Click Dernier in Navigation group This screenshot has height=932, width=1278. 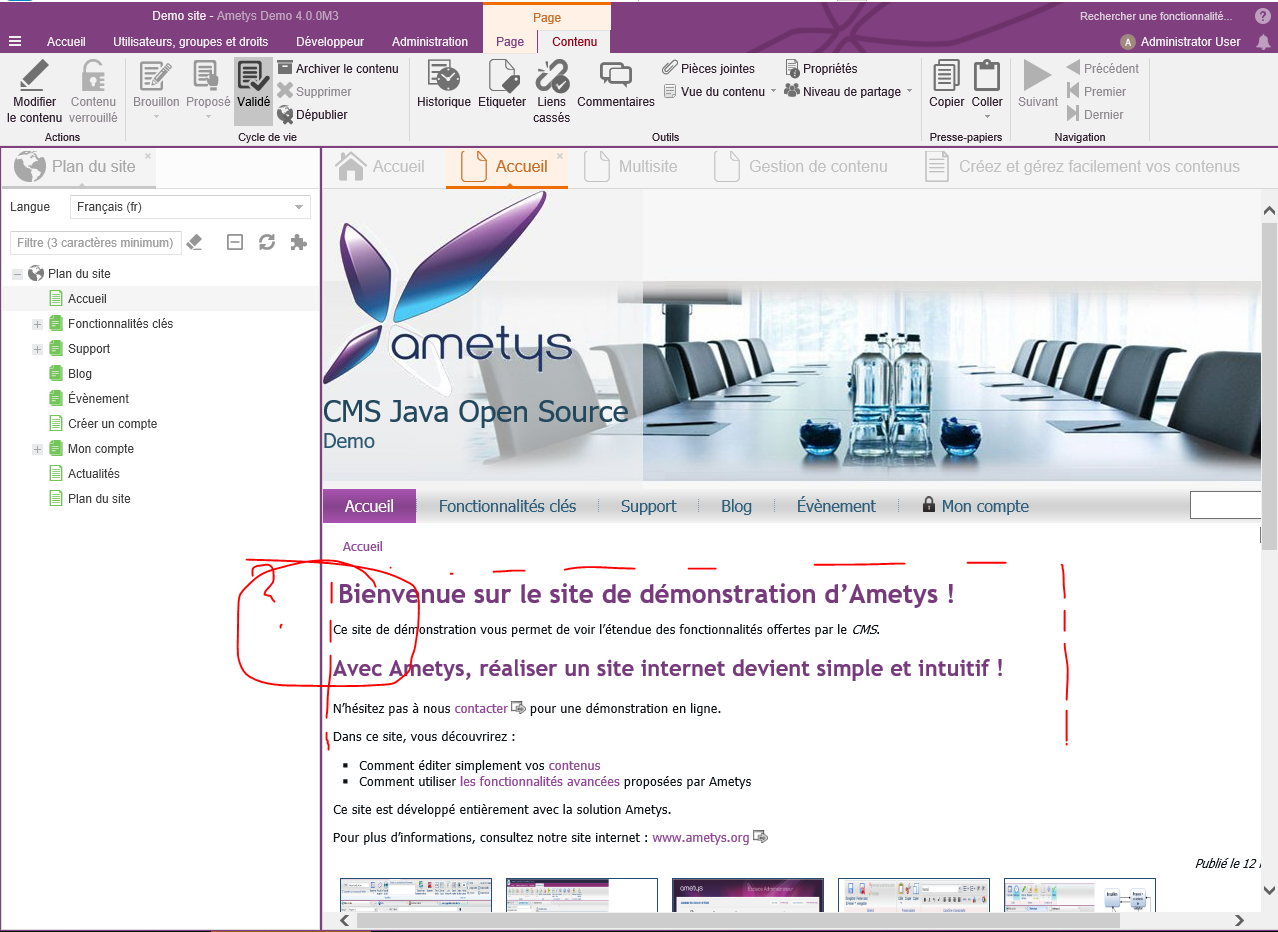point(1096,114)
